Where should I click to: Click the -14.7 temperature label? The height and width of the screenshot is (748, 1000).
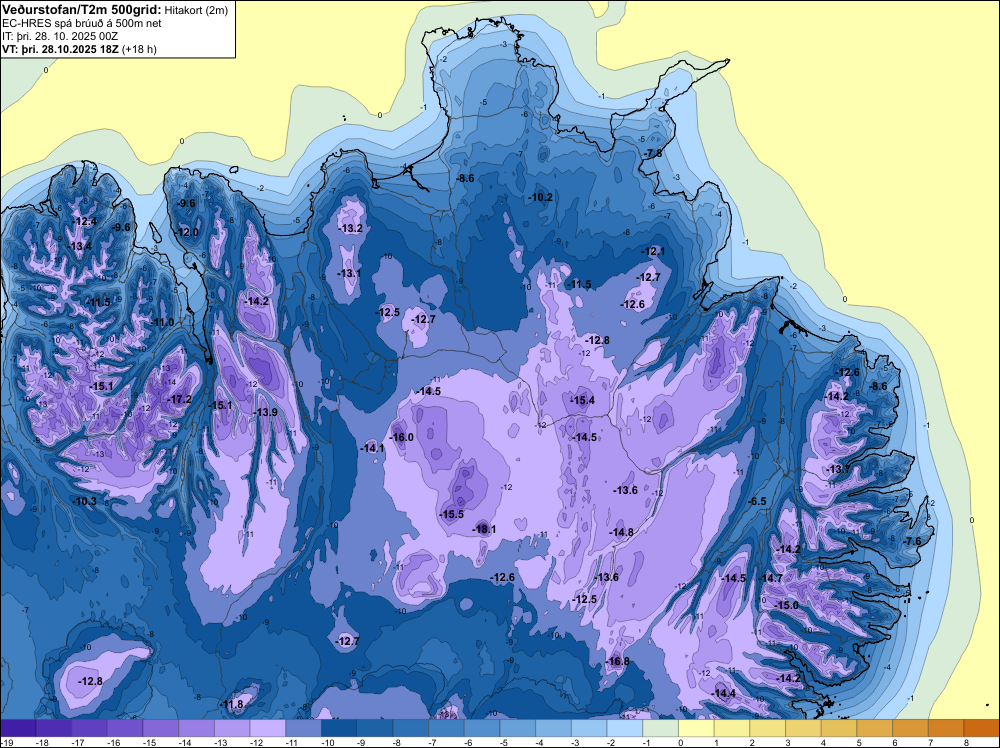coord(770,578)
